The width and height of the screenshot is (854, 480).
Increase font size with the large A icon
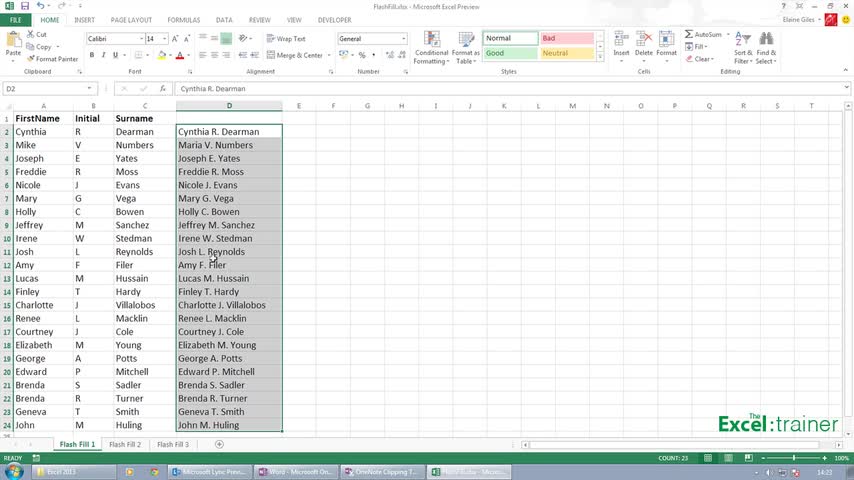pyautogui.click(x=175, y=39)
